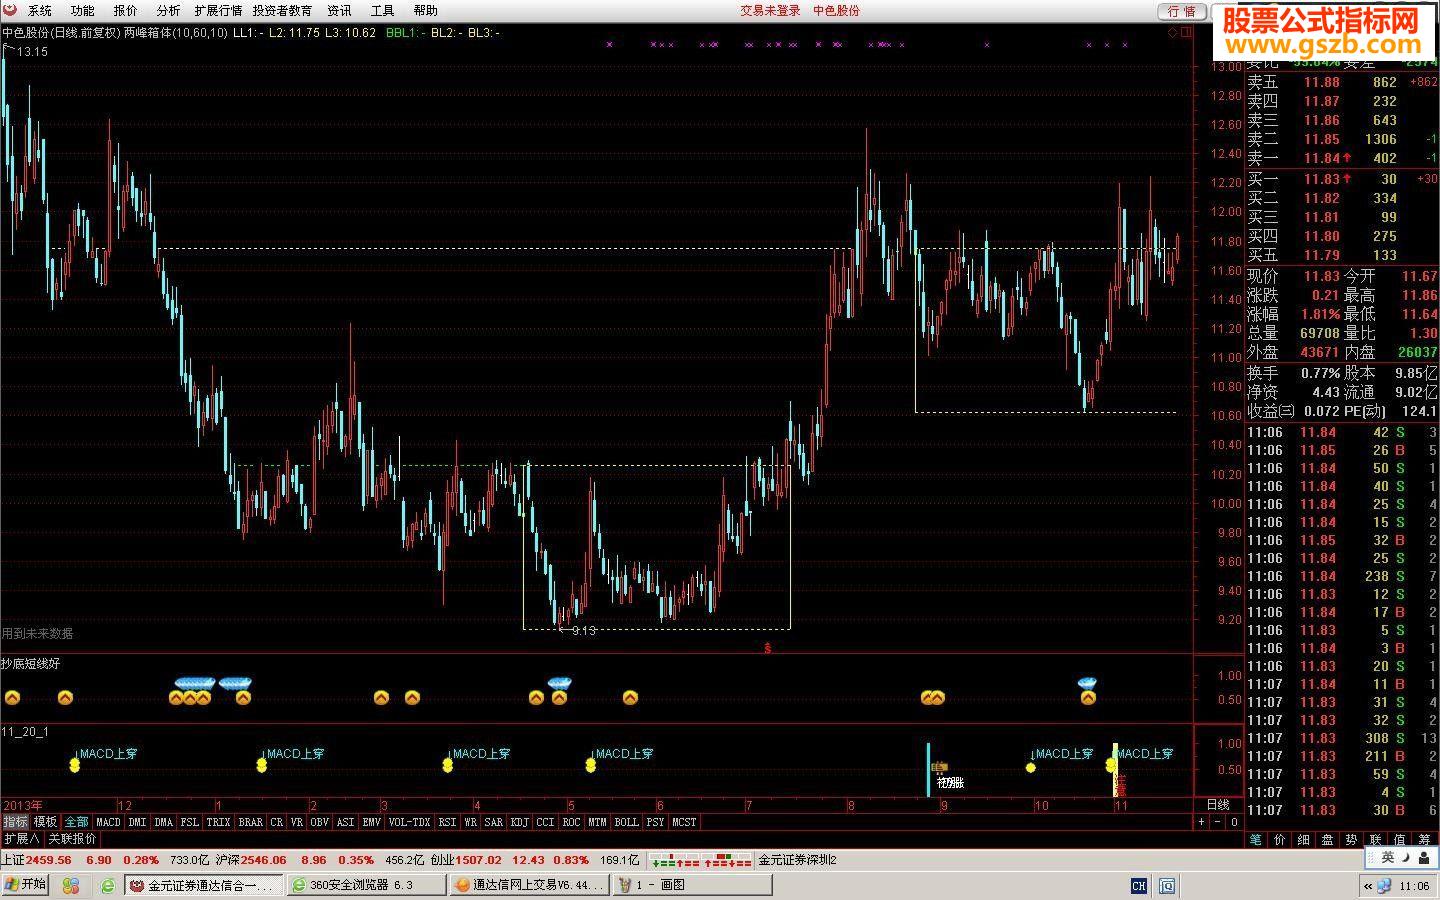
Task: Click the 交易未登录 link in title bar
Action: click(770, 10)
